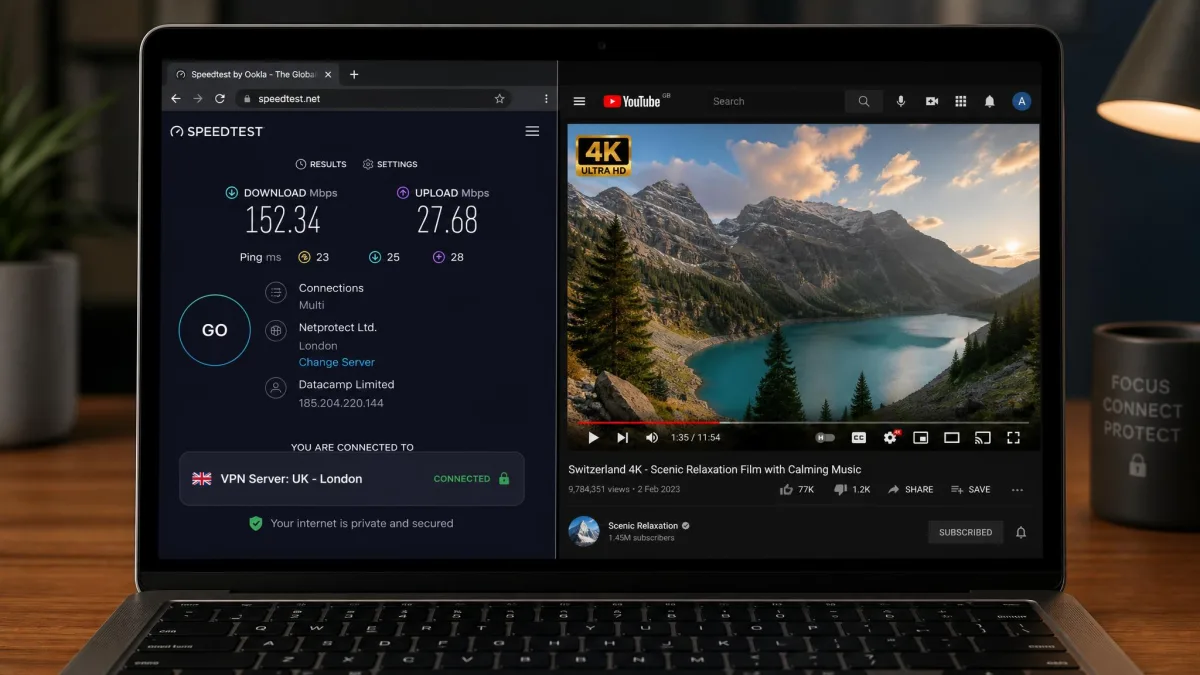
Task: Enter full screen mode
Action: [x=1013, y=437]
